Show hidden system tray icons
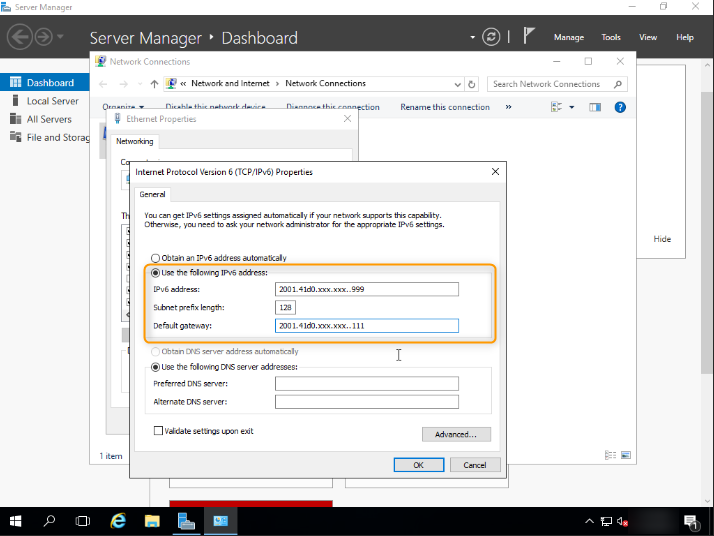The width and height of the screenshot is (714, 536). (589, 521)
